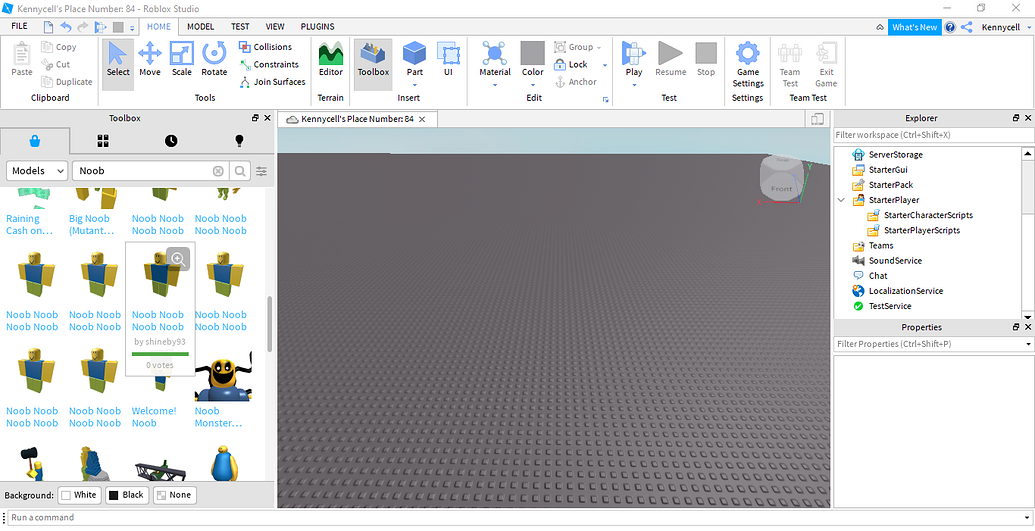Open the Terrain Editor
Image resolution: width=1035 pixels, height=531 pixels.
click(x=331, y=59)
